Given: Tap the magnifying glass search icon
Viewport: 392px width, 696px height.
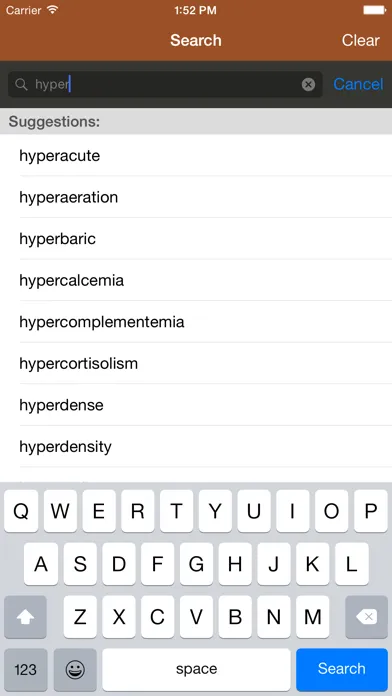Looking at the screenshot, I should 21,84.
